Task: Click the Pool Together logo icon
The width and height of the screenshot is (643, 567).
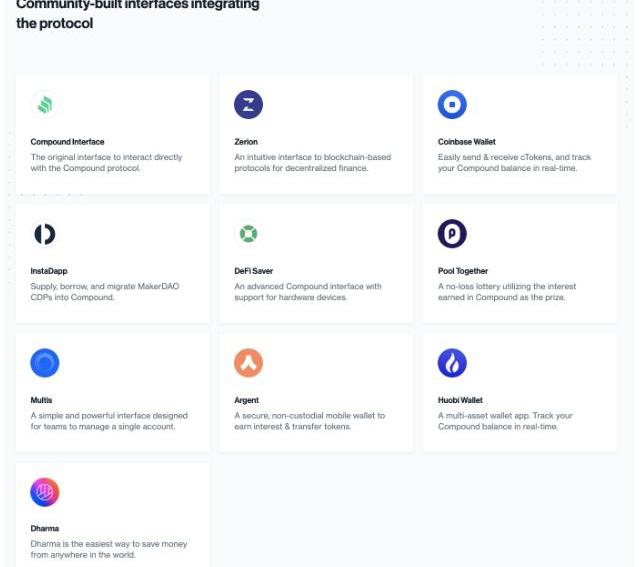Action: [x=452, y=235]
